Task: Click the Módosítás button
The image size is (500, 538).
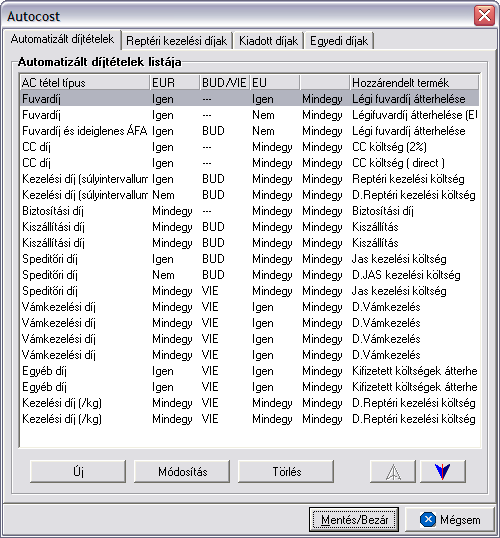Action: [x=182, y=471]
